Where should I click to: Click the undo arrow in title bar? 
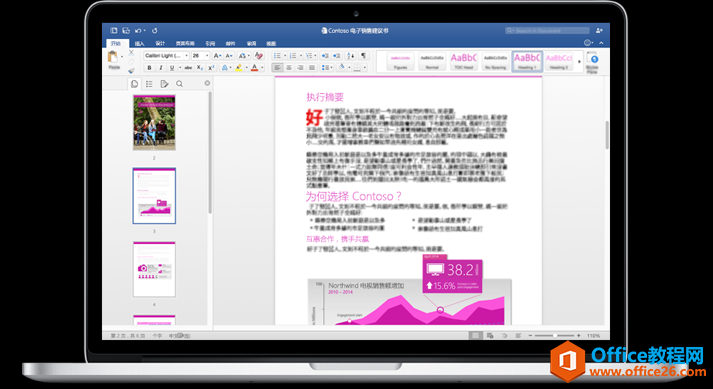(138, 30)
